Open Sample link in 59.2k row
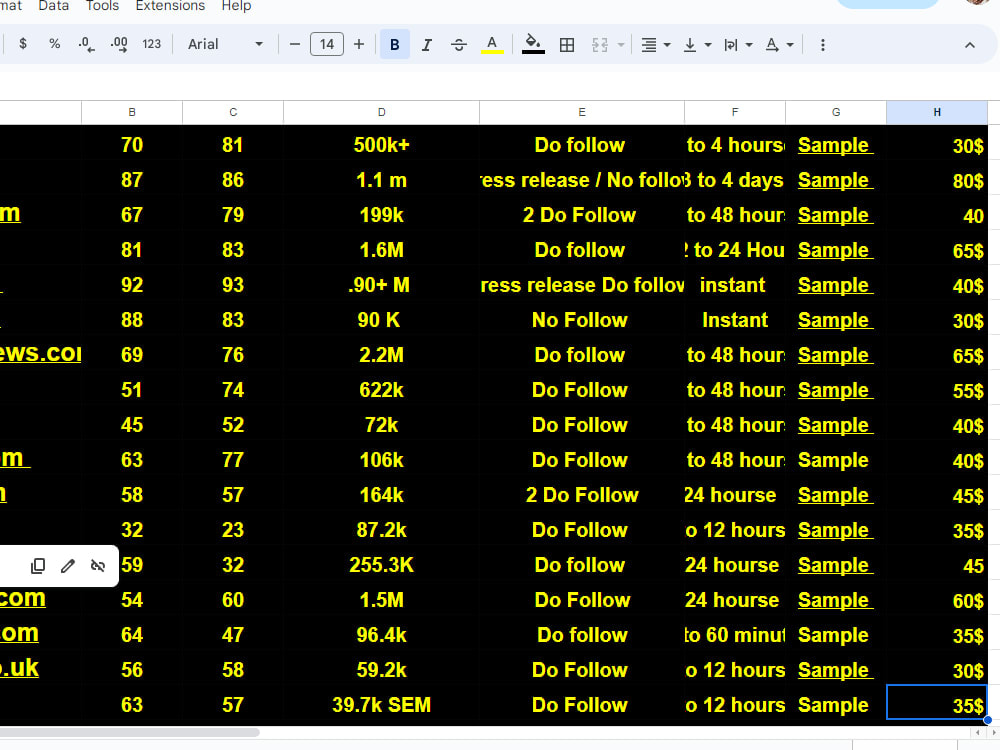This screenshot has width=1000, height=750. coord(835,670)
